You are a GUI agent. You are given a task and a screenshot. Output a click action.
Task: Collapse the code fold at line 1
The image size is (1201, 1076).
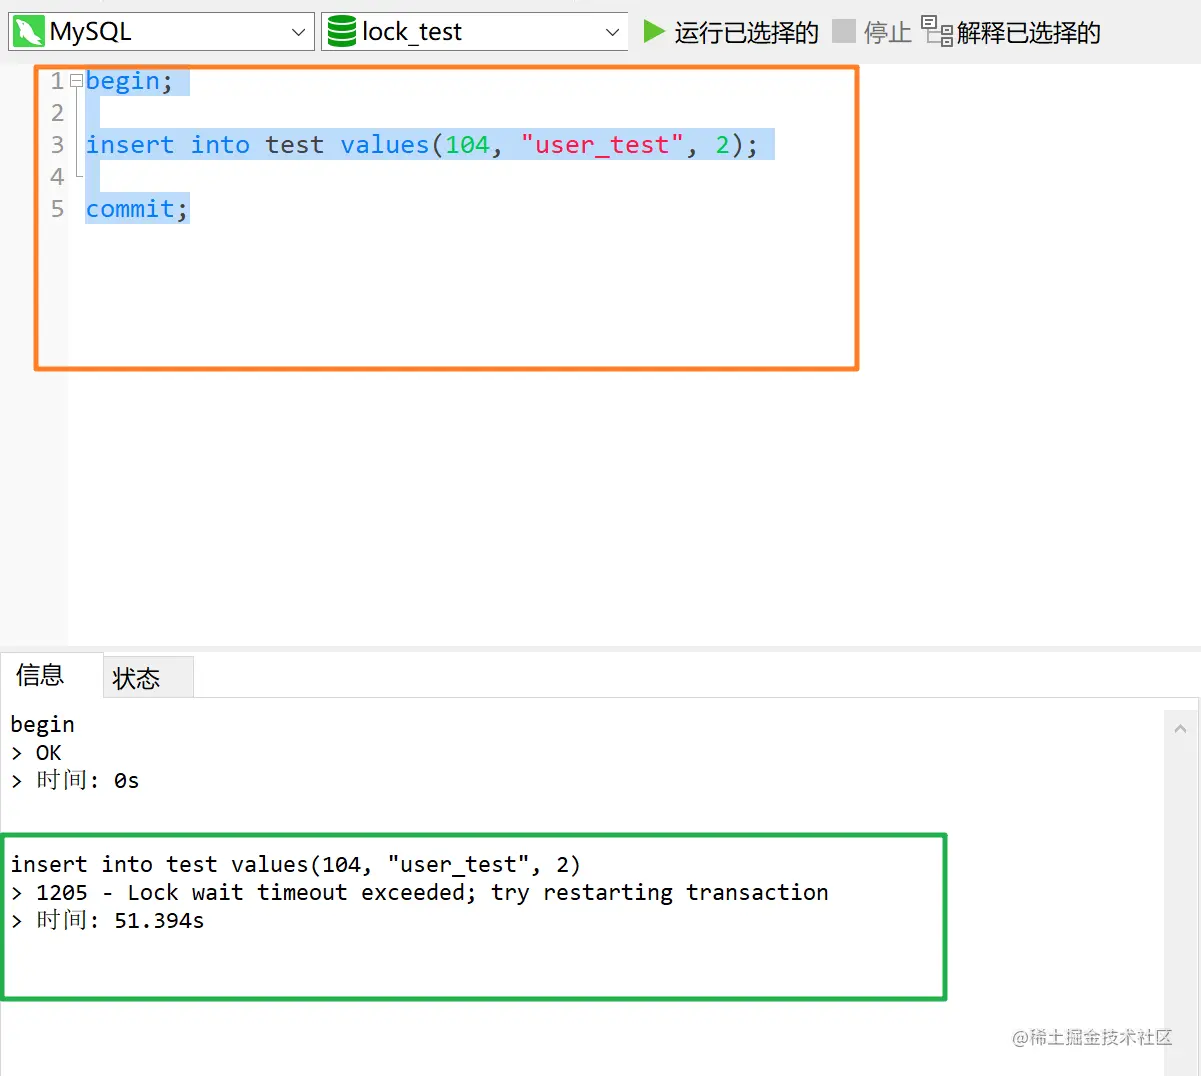pyautogui.click(x=76, y=81)
